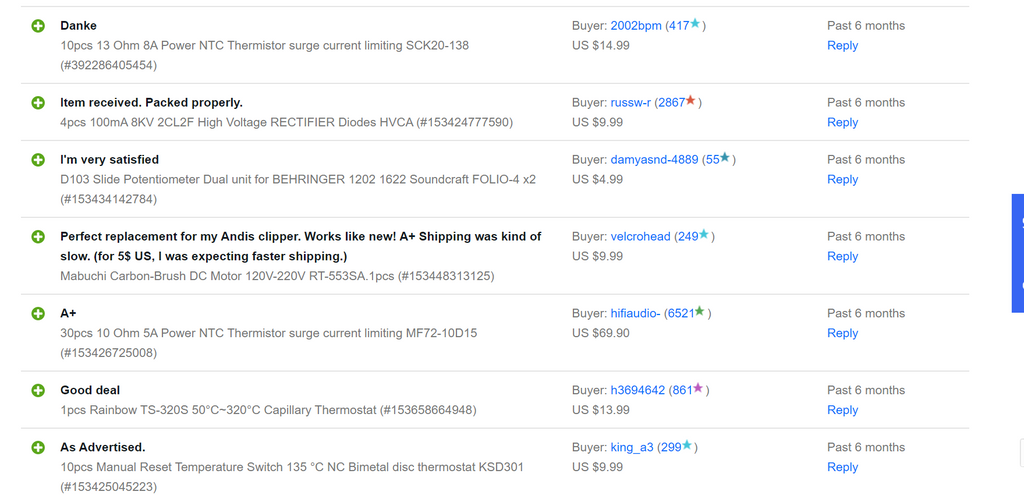Click the green plus icon beside "A+" feedback
Viewport: 1024px width, 495px height.
pos(38,314)
